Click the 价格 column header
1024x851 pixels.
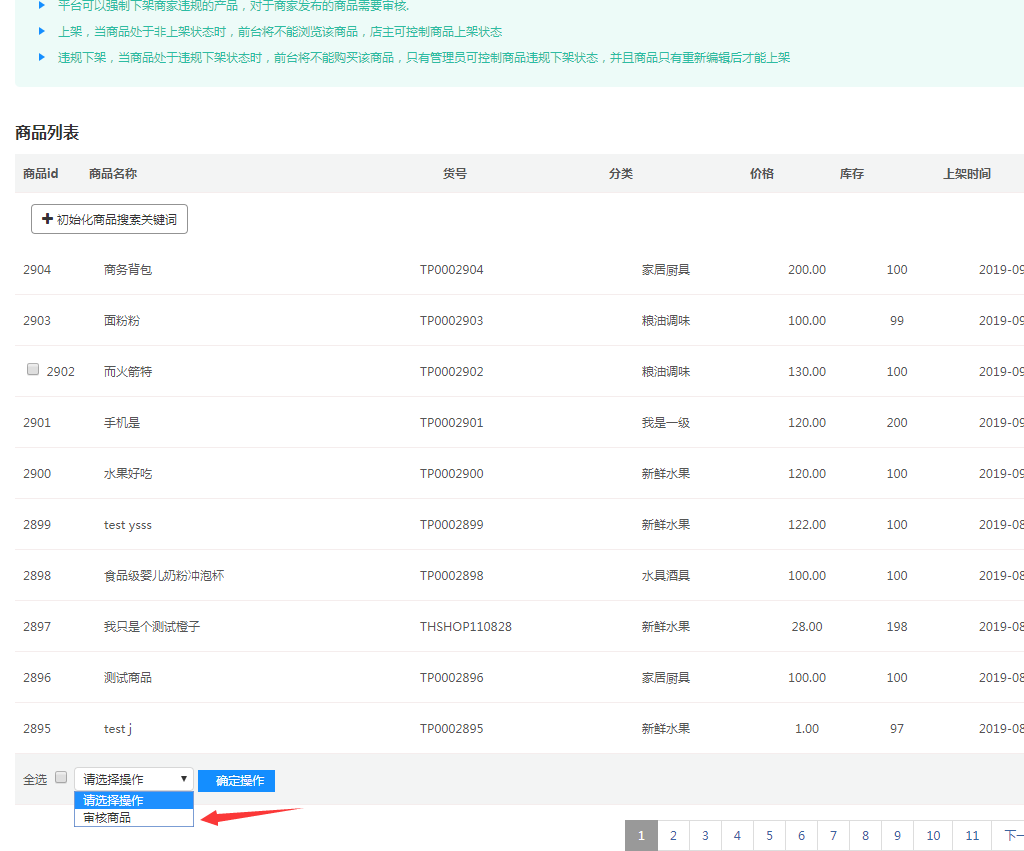762,174
